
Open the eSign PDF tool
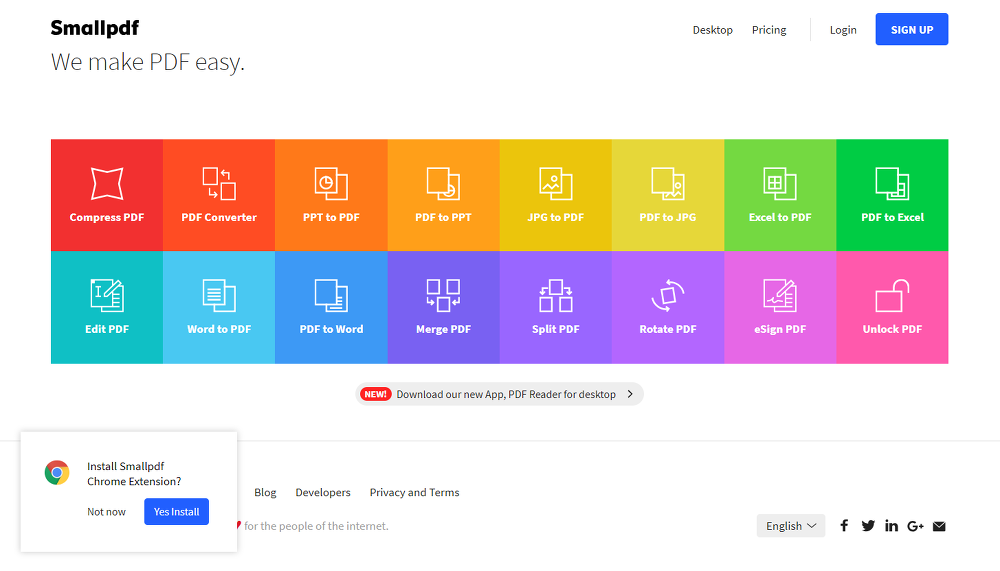(780, 308)
